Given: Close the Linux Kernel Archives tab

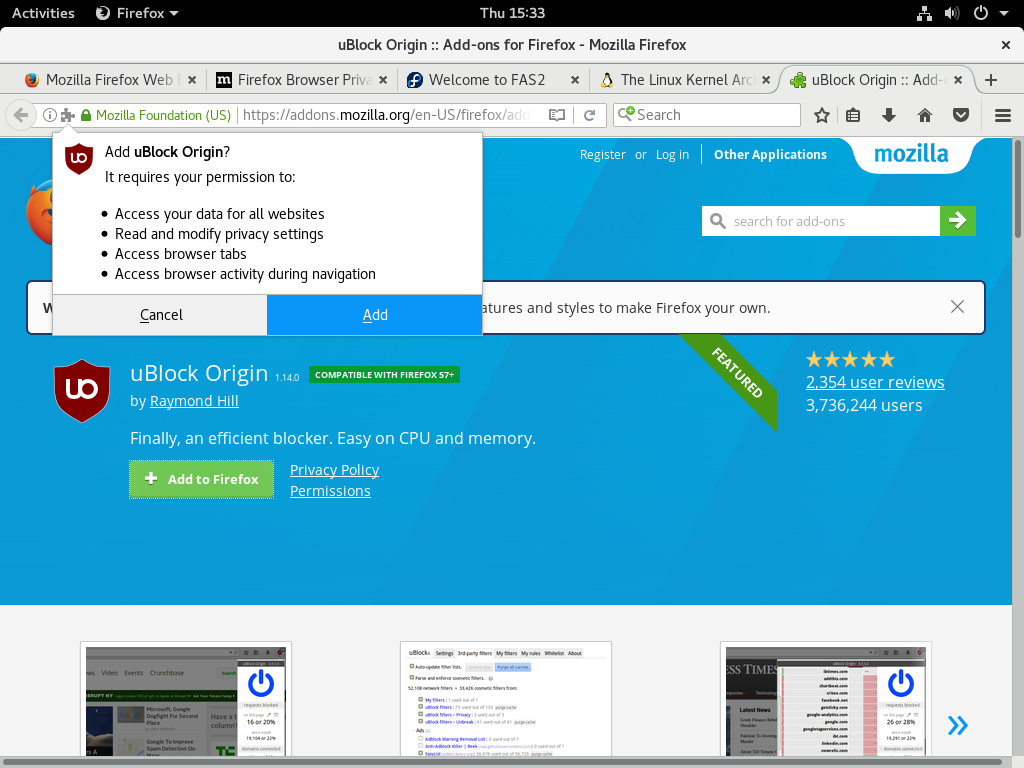Looking at the screenshot, I should click(766, 80).
